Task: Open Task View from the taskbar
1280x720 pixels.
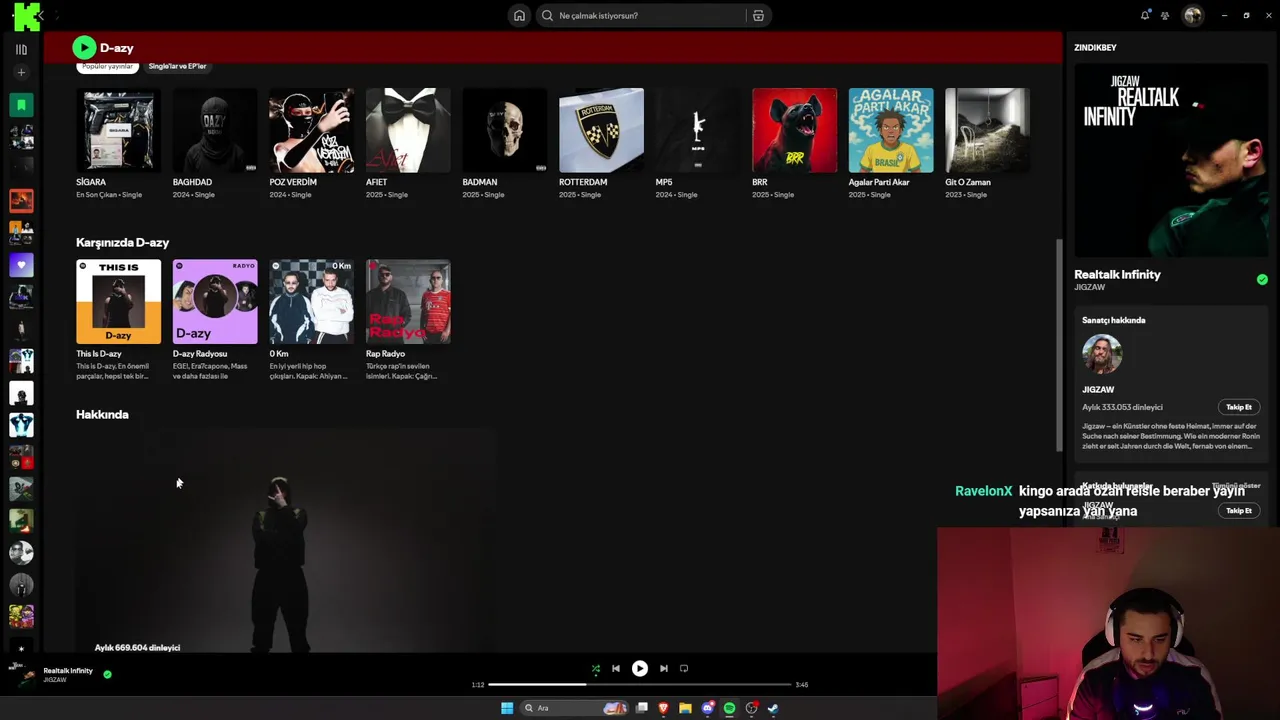Action: [x=642, y=708]
